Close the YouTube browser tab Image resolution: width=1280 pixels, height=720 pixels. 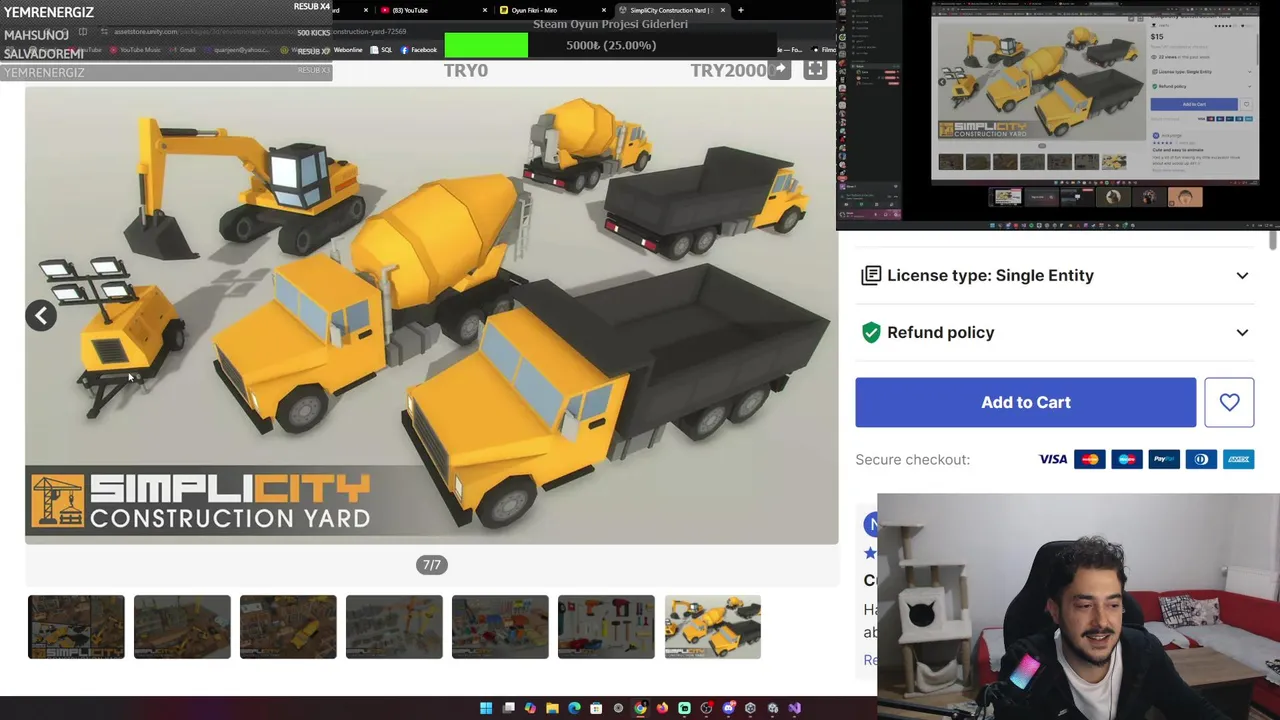pos(485,10)
